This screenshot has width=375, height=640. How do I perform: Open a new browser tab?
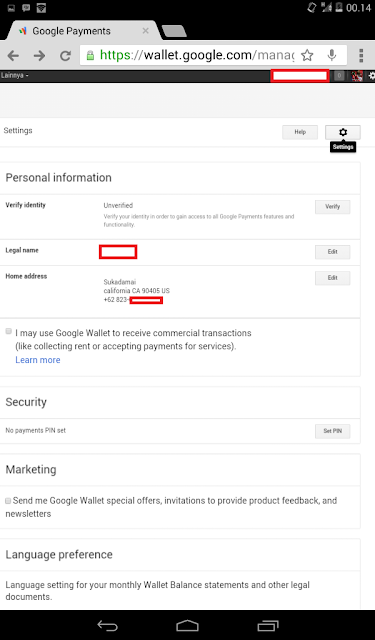coord(174,31)
